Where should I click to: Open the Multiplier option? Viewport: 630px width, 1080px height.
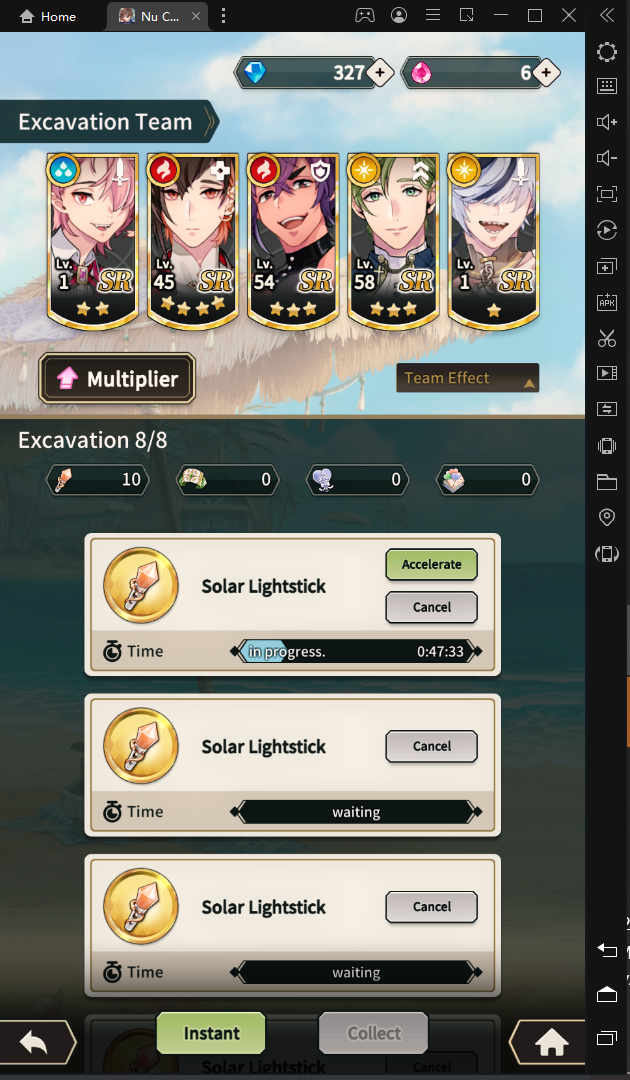(x=117, y=379)
